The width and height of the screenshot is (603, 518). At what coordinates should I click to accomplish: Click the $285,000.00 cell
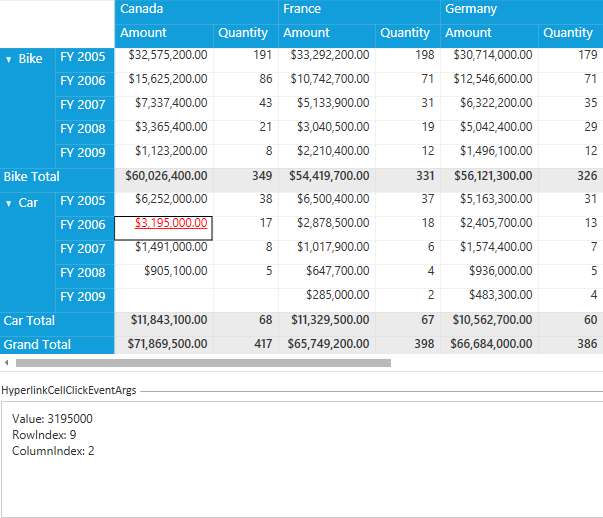tap(327, 300)
